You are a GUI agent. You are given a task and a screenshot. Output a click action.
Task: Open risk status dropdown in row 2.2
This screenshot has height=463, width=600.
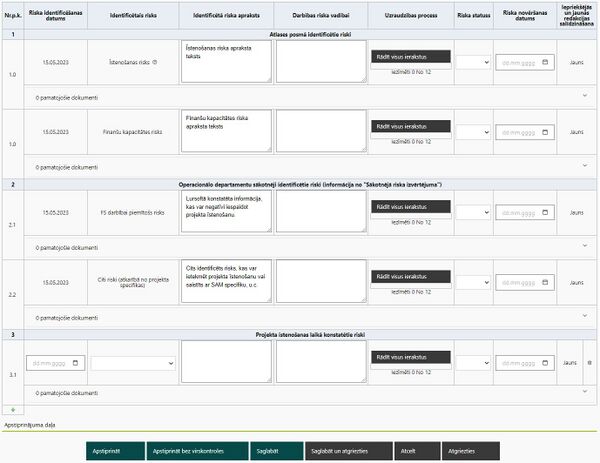click(474, 282)
